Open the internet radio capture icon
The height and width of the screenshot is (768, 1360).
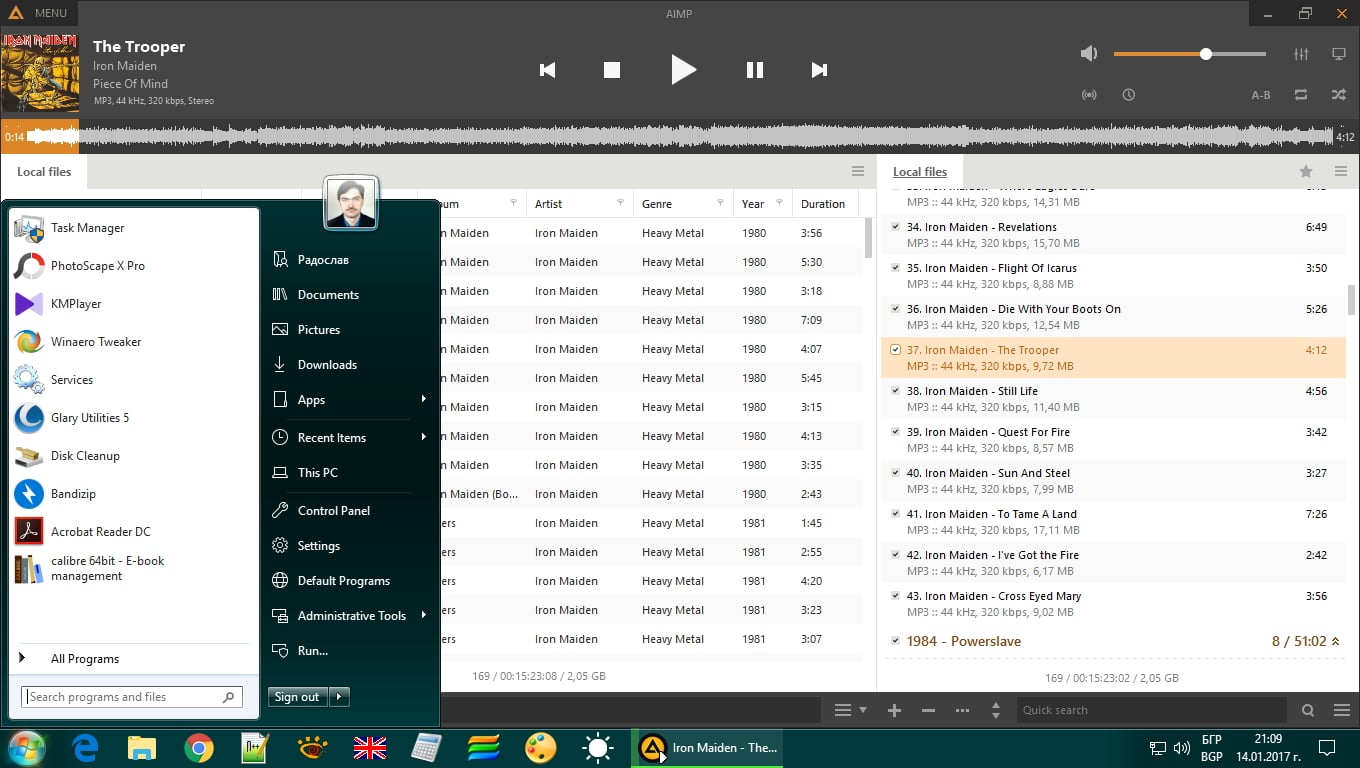point(1089,95)
